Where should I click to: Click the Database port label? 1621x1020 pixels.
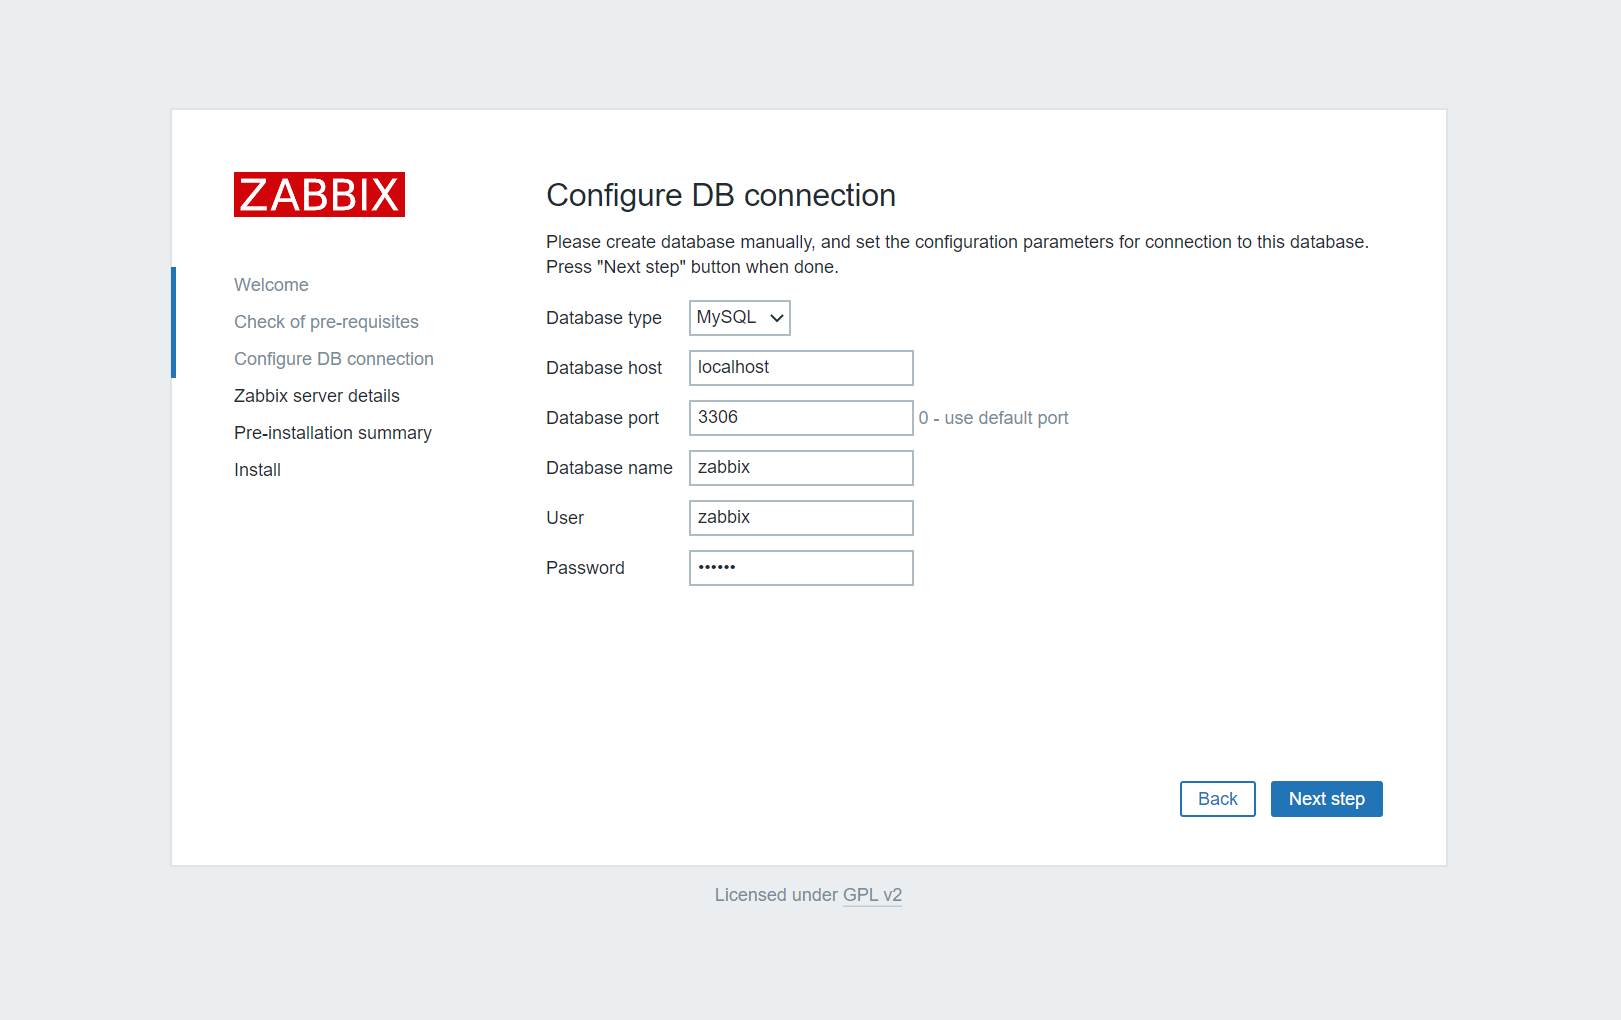(602, 418)
